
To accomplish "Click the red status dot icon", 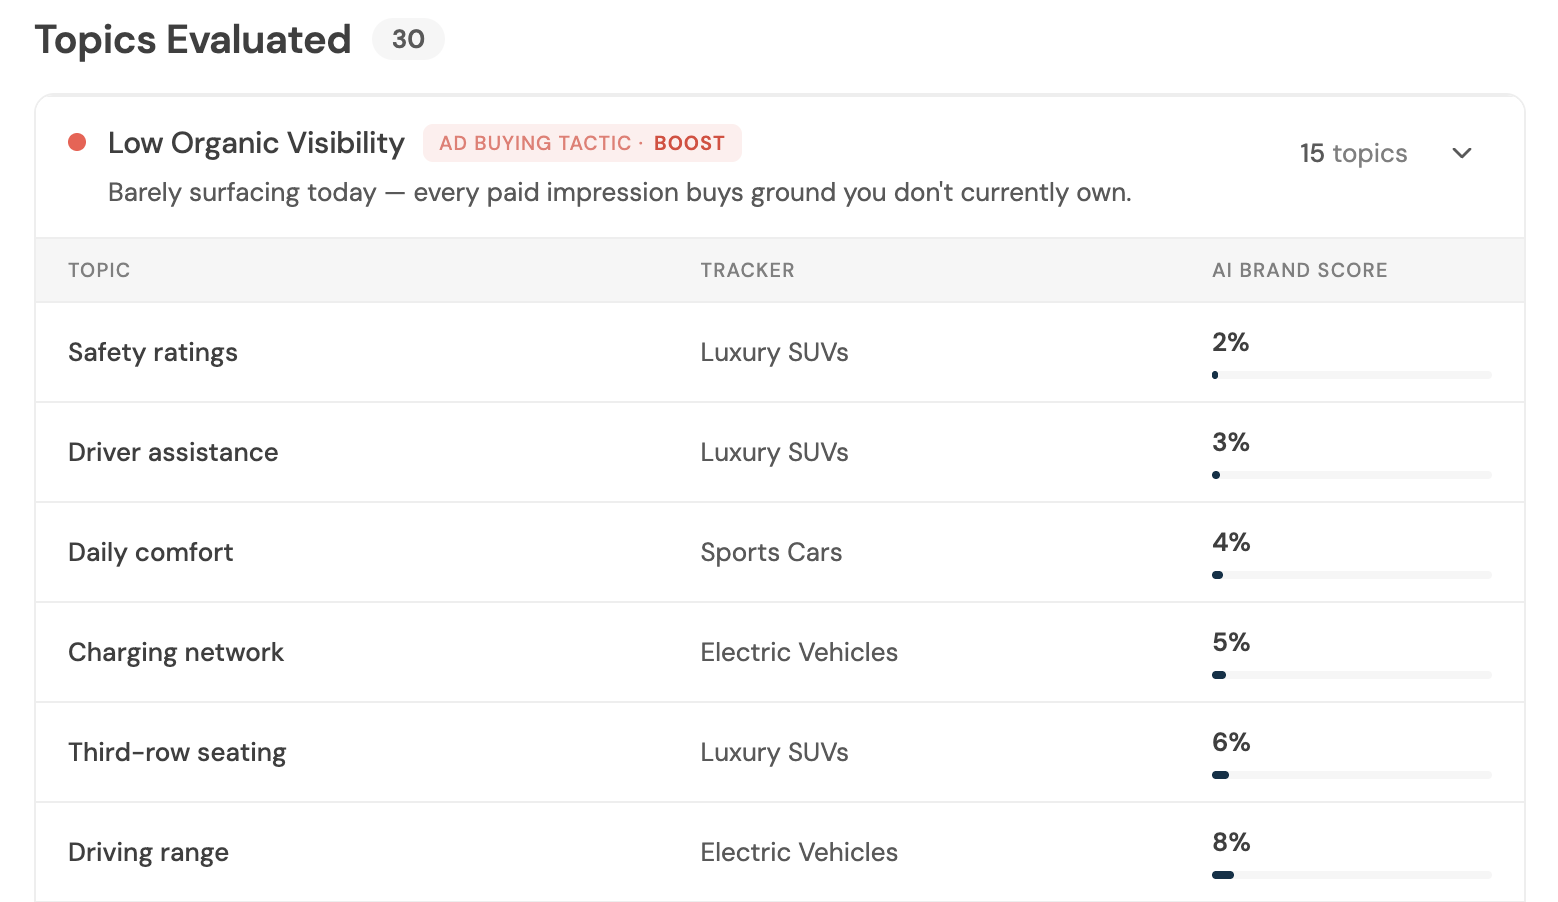I will (x=77, y=142).
